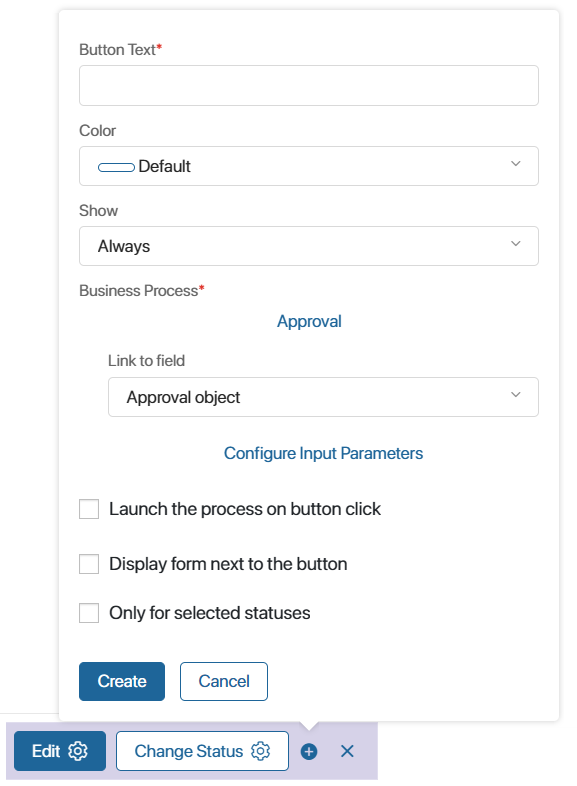Click the Default color preview pill icon
This screenshot has height=786, width=577.
[x=116, y=167]
